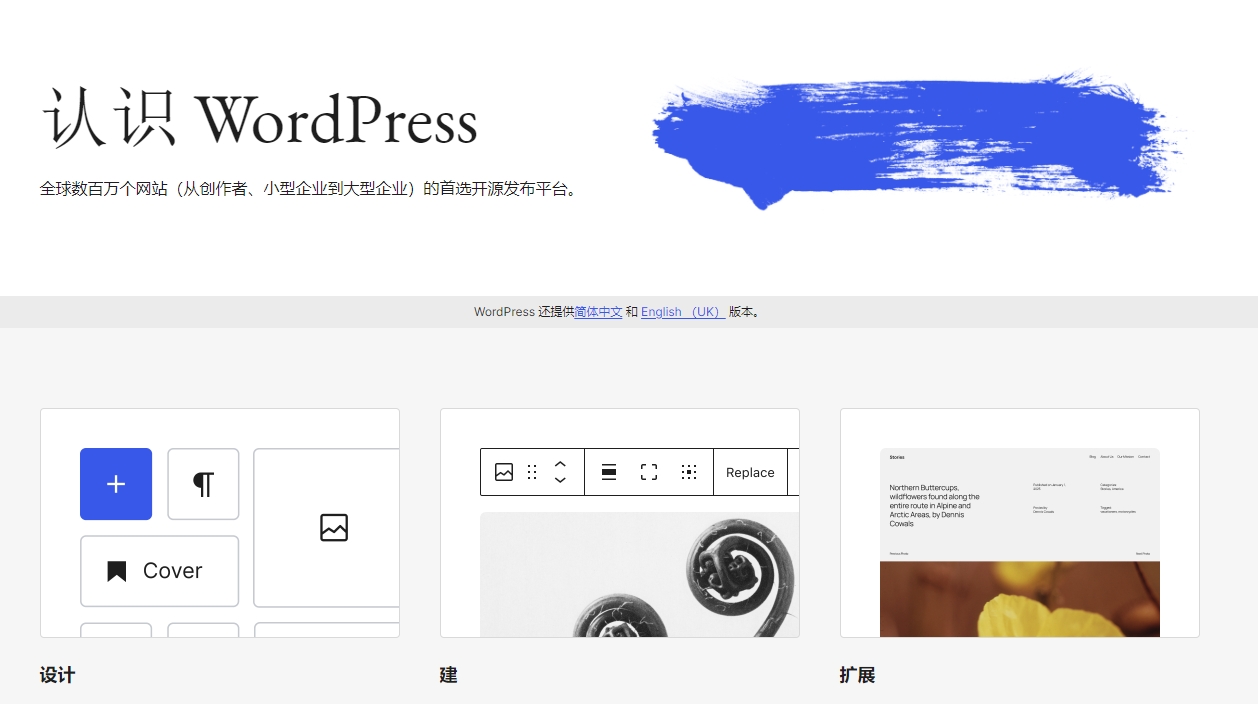Click the align icon in the block toolbar
Image resolution: width=1258 pixels, height=704 pixels.
[609, 472]
